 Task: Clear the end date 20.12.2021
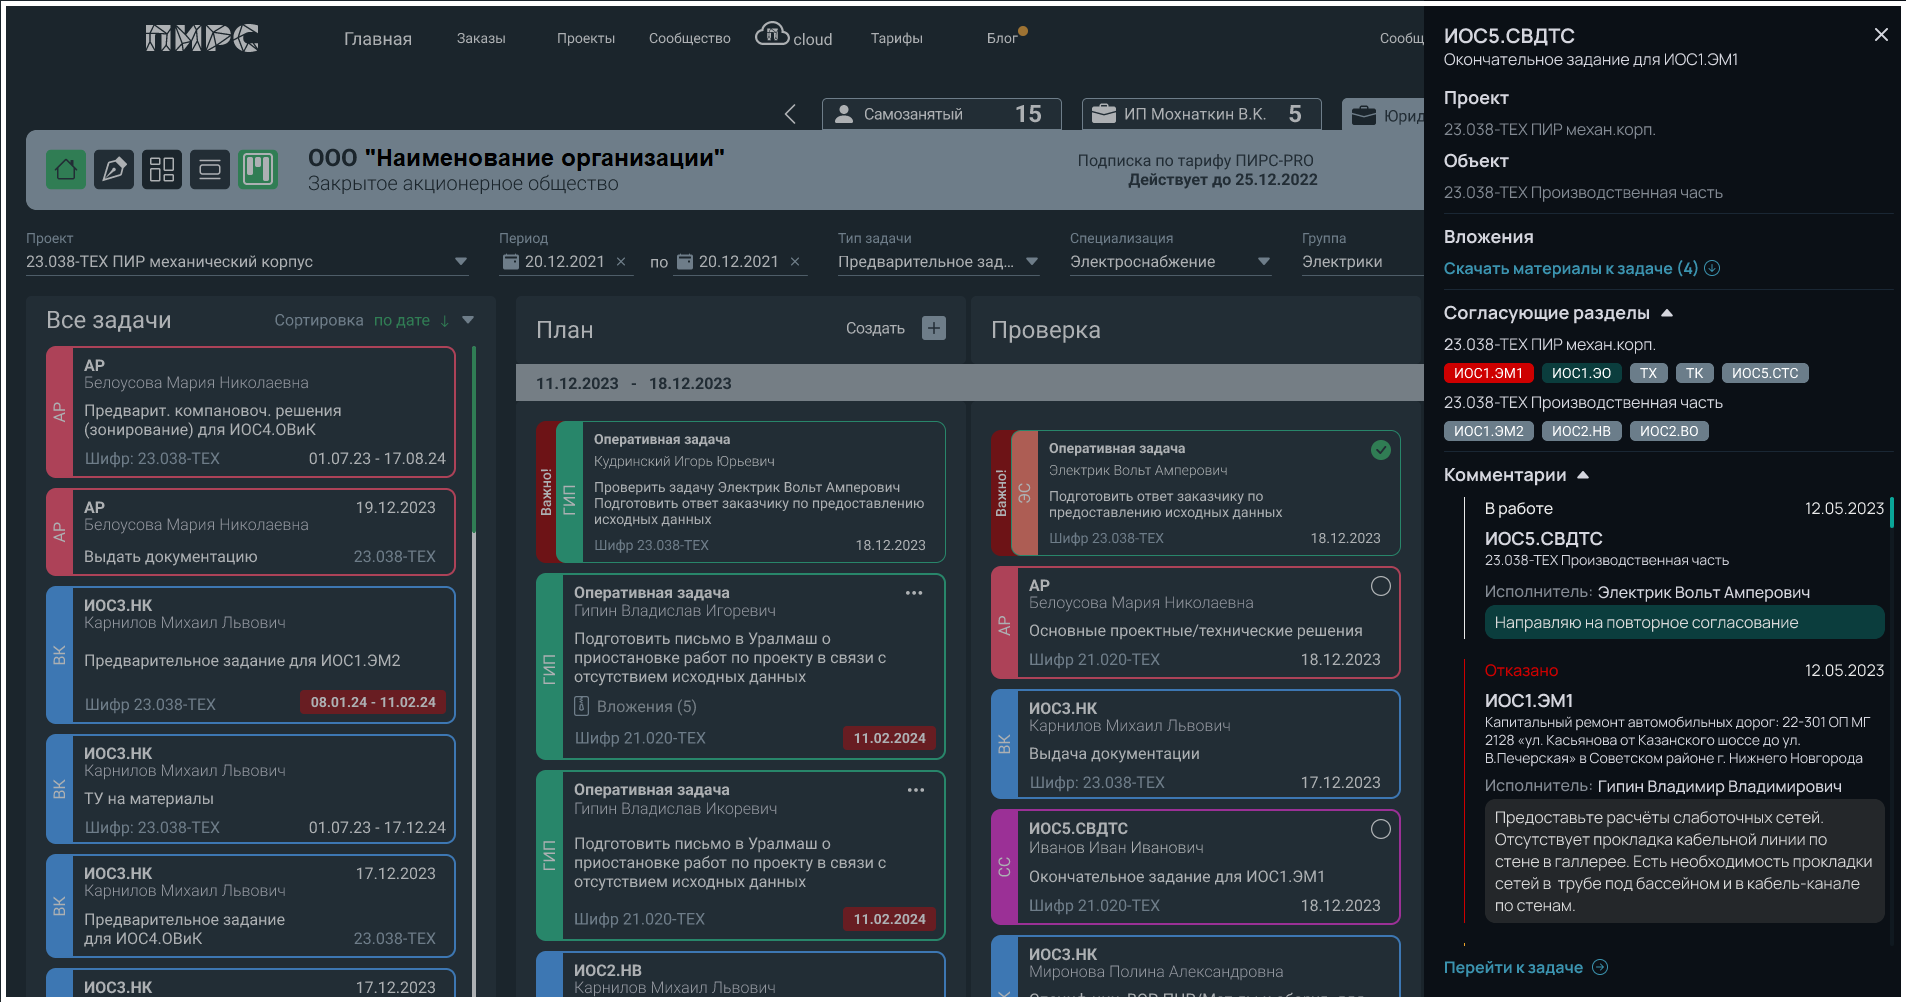[795, 262]
